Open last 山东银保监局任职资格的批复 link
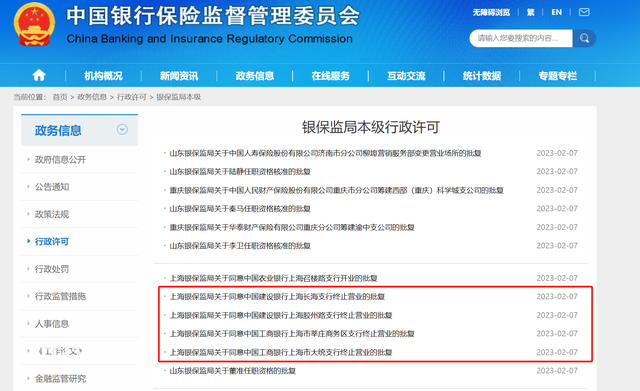The width and height of the screenshot is (640, 391). pos(233,371)
